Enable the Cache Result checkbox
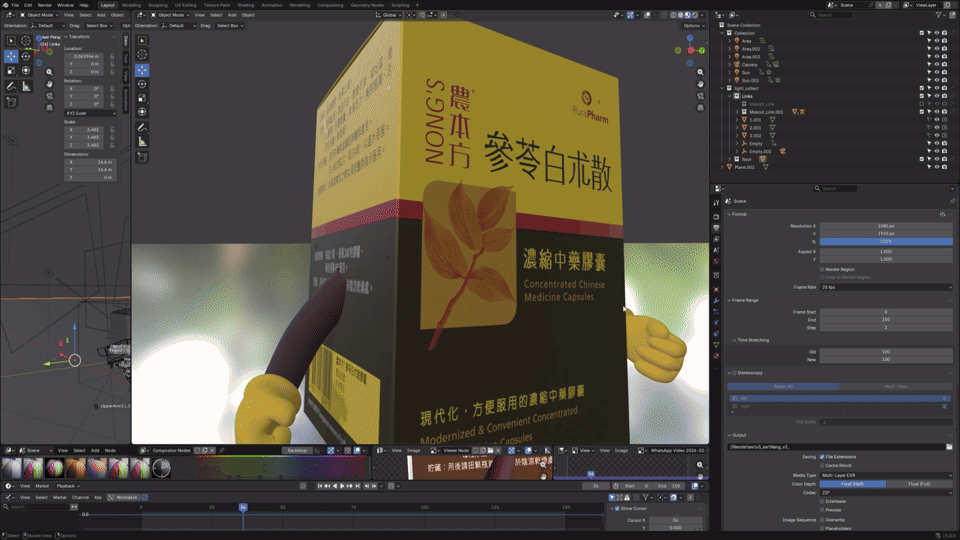960x540 pixels. pyautogui.click(x=822, y=465)
